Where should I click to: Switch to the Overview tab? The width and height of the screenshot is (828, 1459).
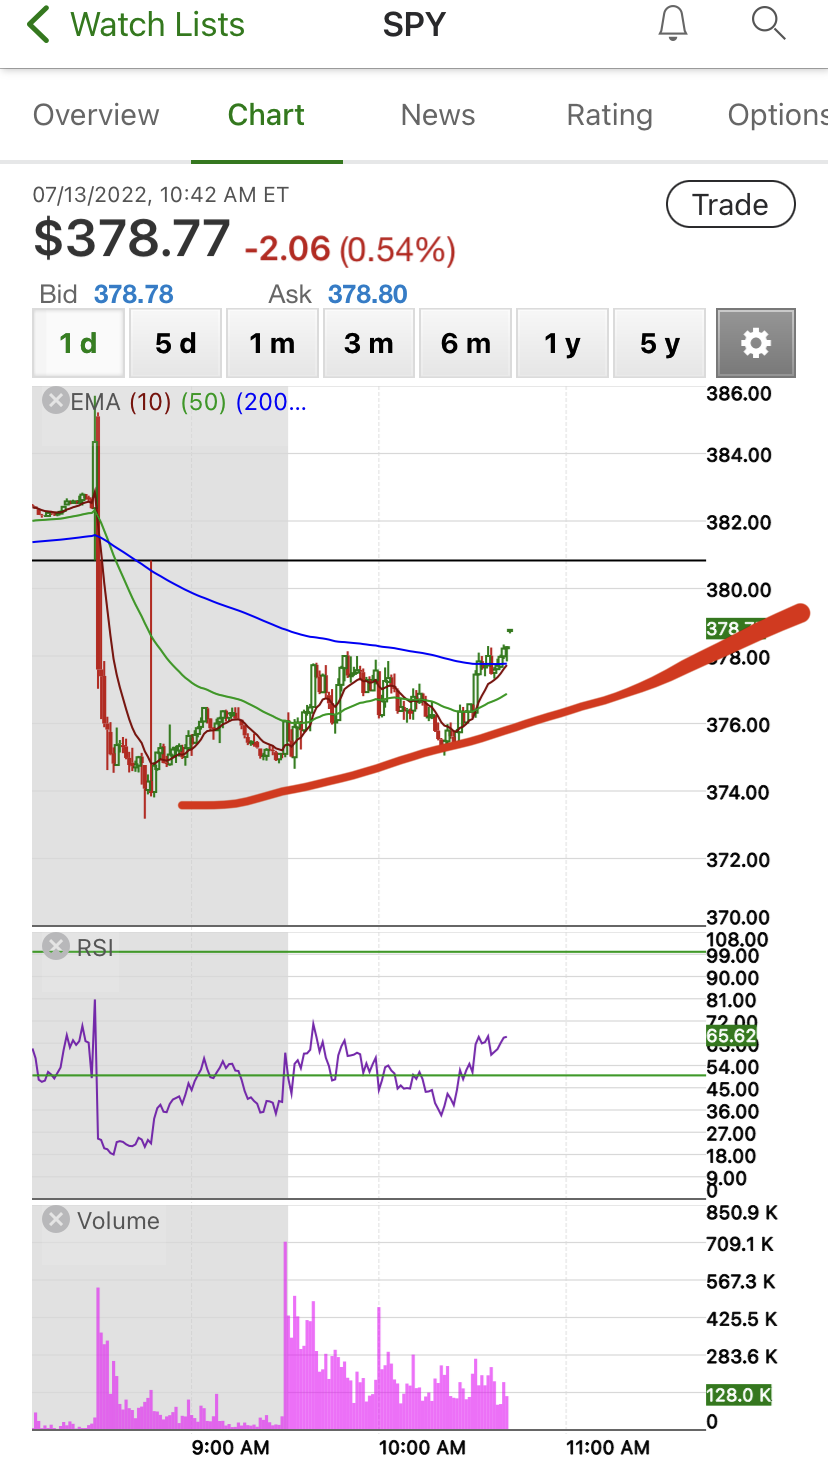click(96, 115)
